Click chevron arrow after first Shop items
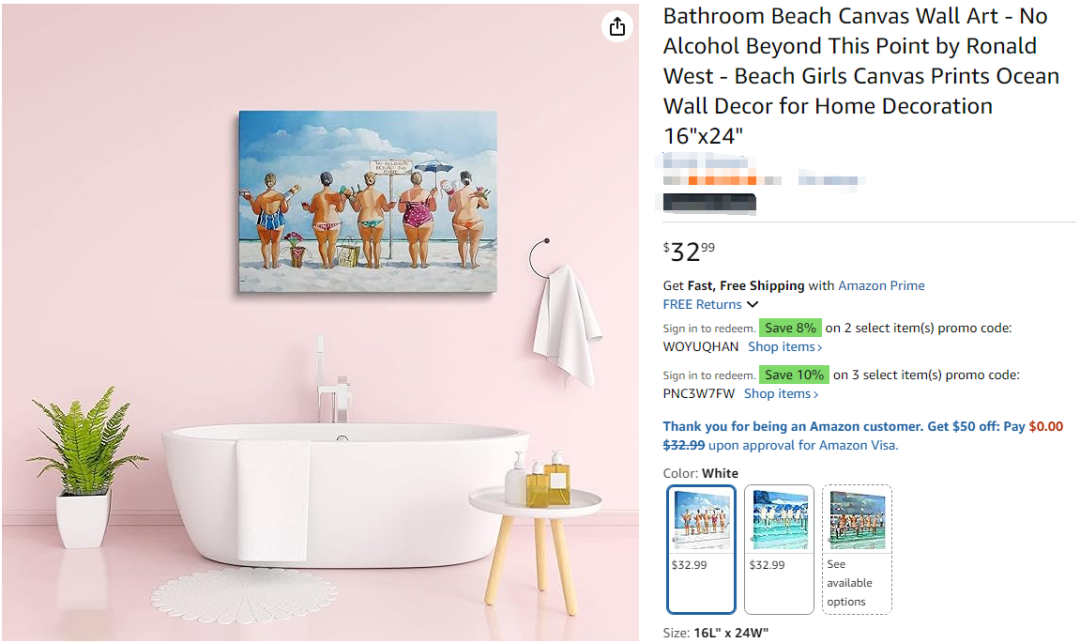The image size is (1080, 643). point(819,348)
